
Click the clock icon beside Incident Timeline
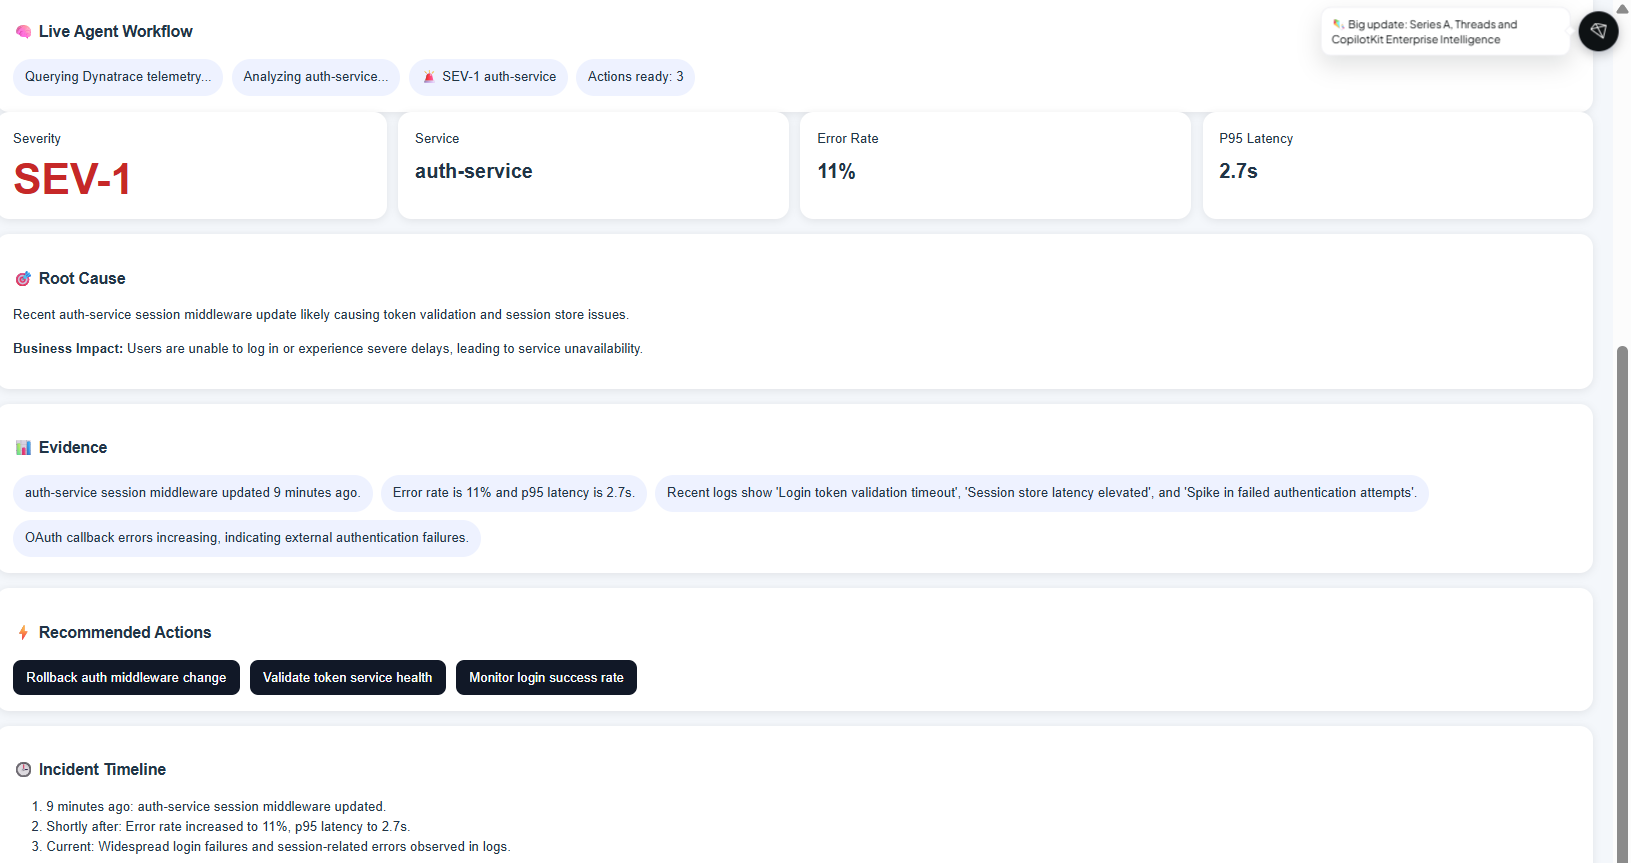[x=23, y=770]
